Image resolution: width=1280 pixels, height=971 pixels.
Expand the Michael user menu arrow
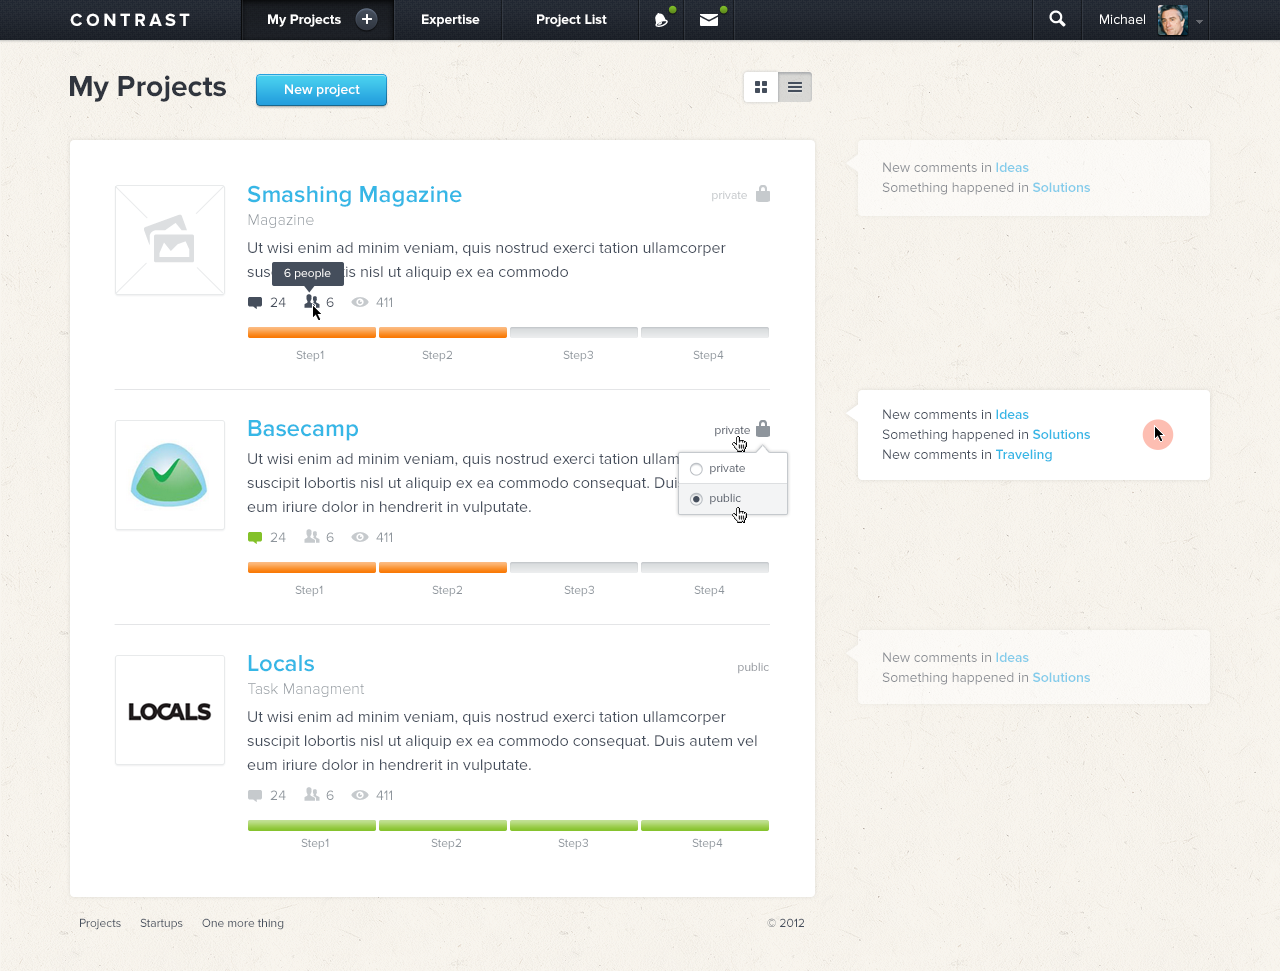tap(1199, 21)
